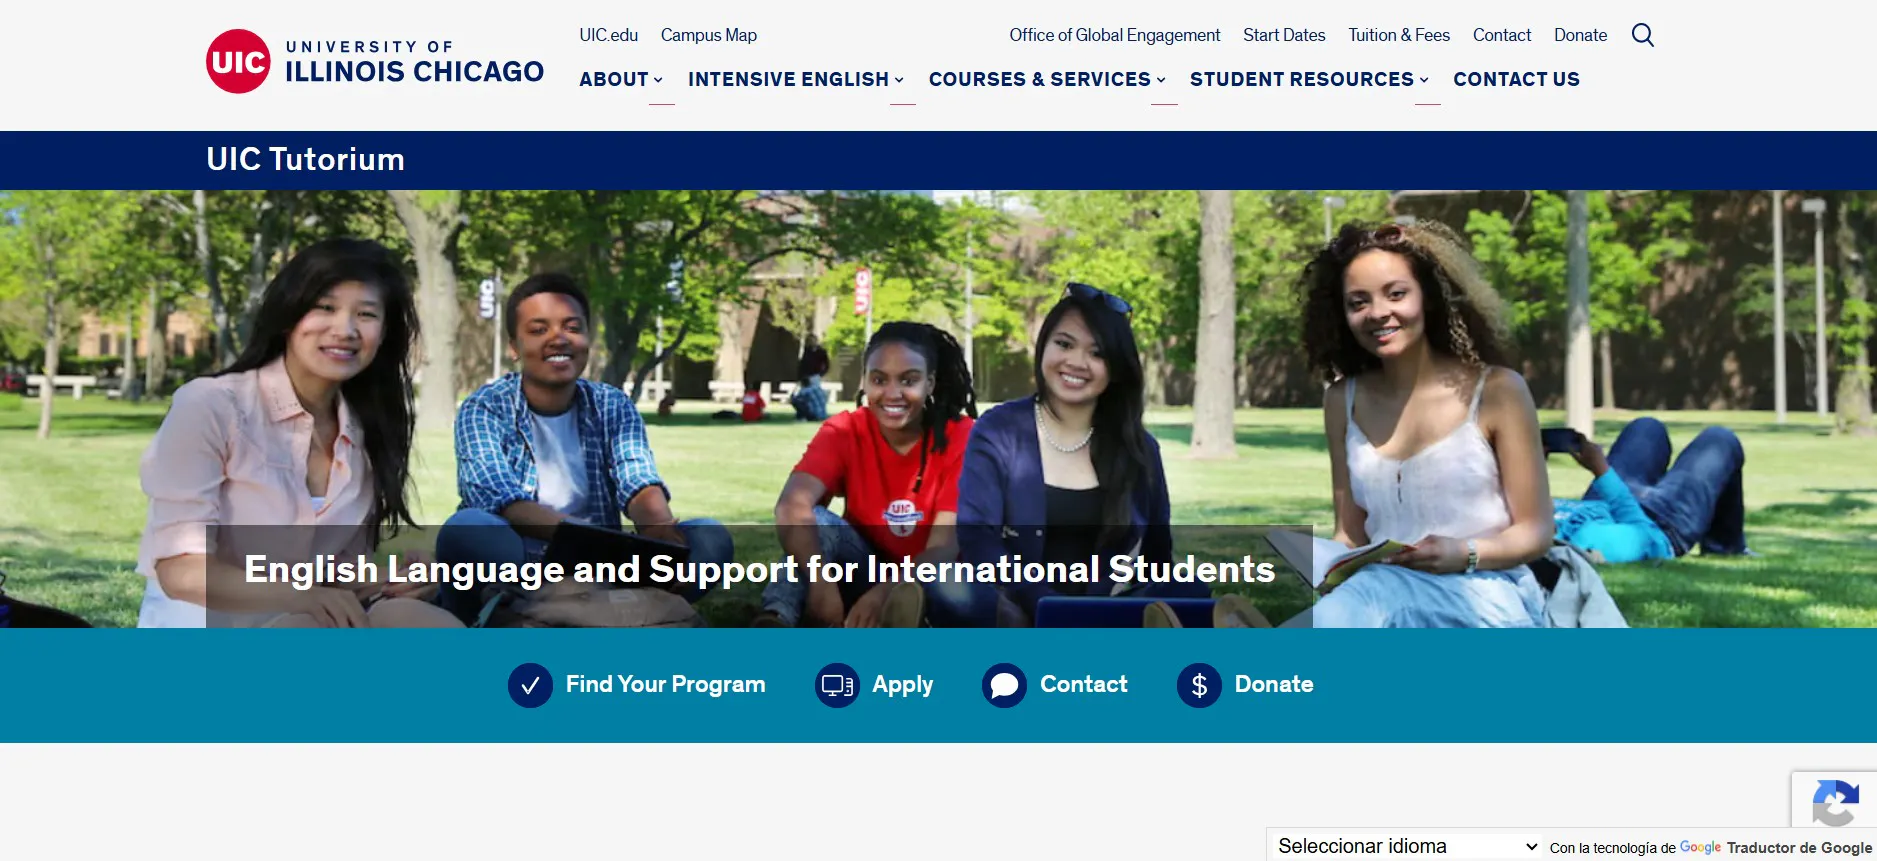Click the checkmark icon for Find Your Program
1877x861 pixels.
530,685
